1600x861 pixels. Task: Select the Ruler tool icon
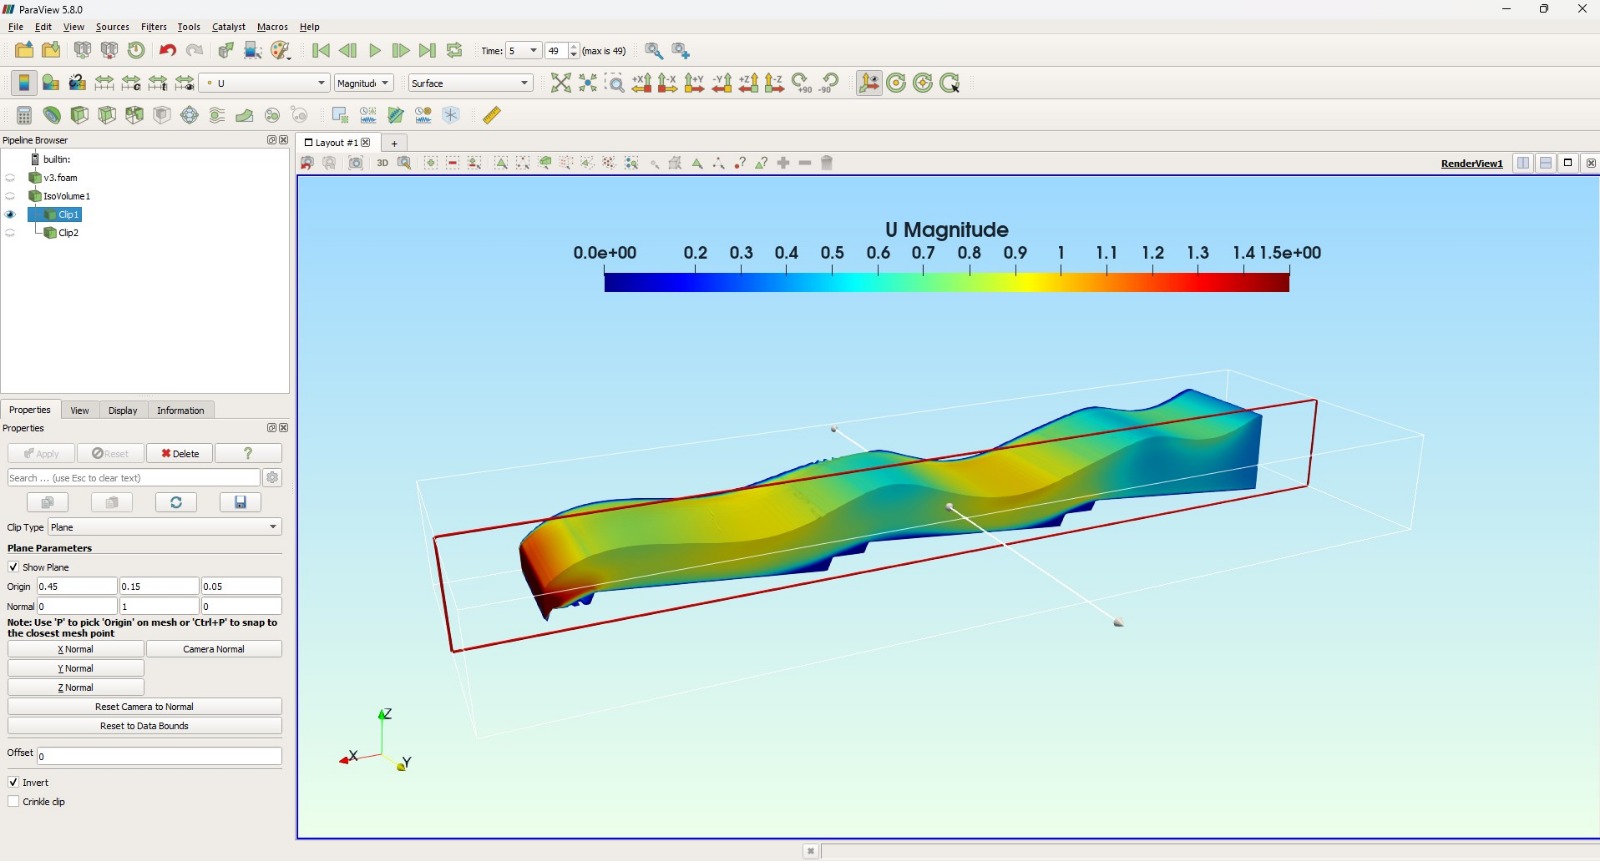click(491, 116)
